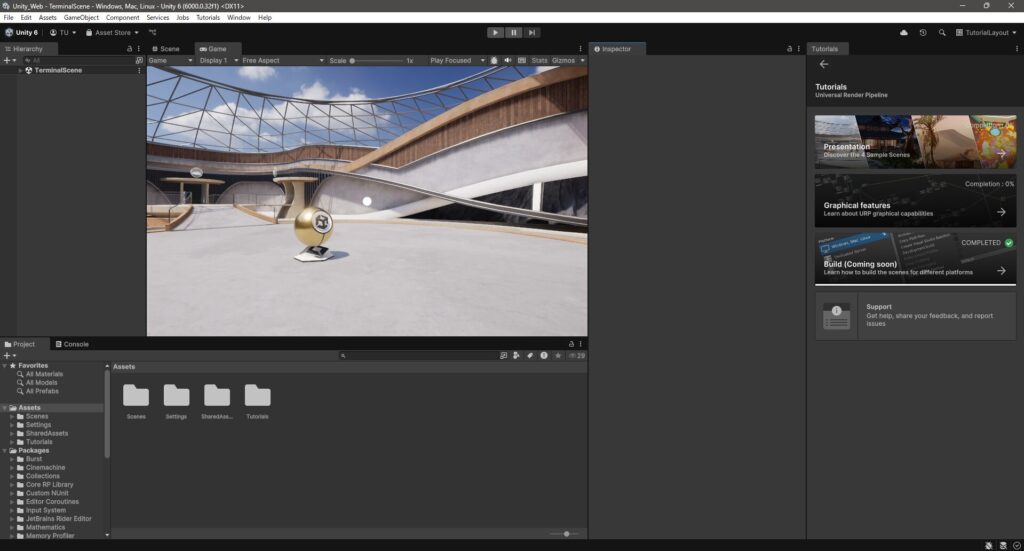Open the Undo History icon
This screenshot has width=1024, height=551.
(923, 32)
